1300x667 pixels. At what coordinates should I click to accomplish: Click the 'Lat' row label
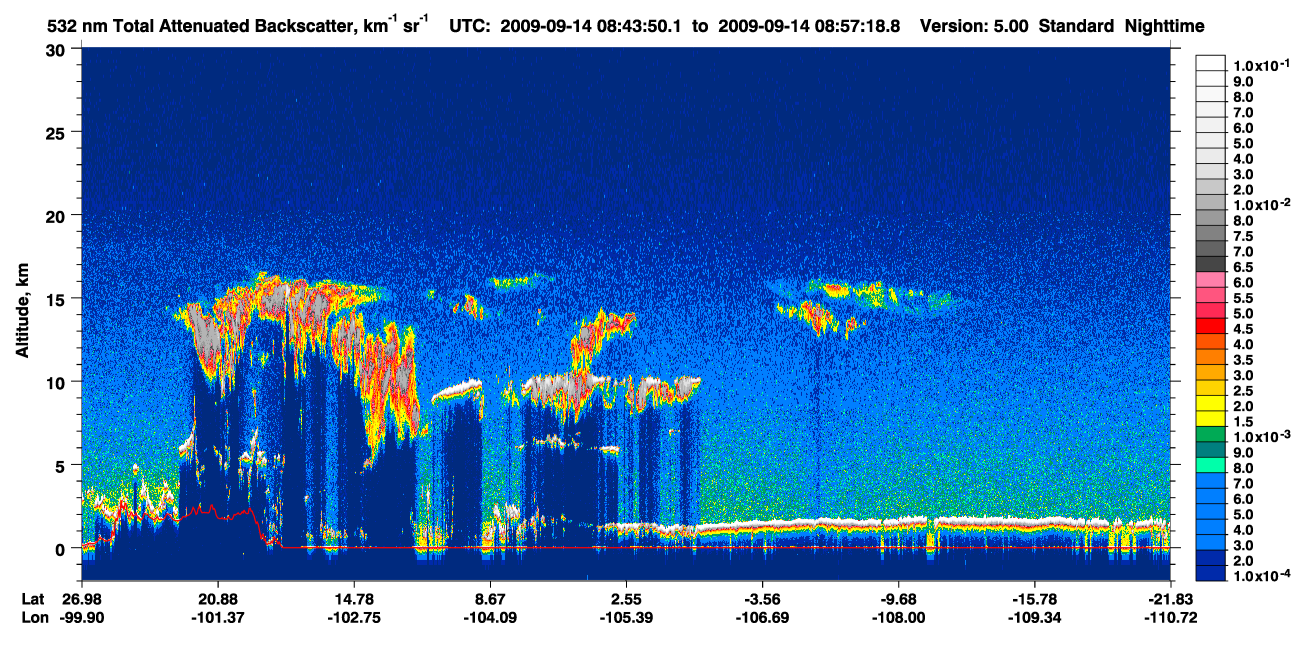[x=33, y=599]
